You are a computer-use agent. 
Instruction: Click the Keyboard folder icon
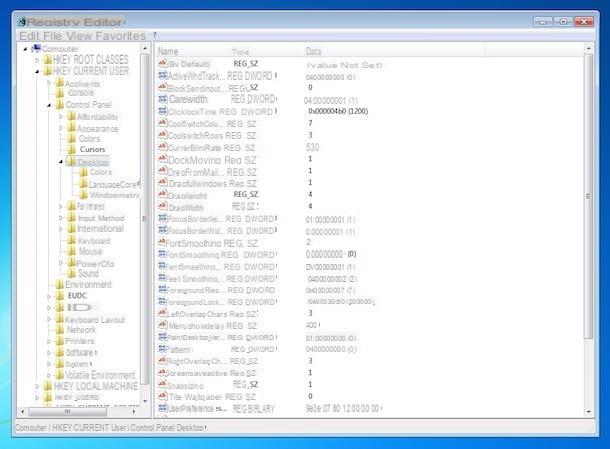pyautogui.click(x=72, y=240)
